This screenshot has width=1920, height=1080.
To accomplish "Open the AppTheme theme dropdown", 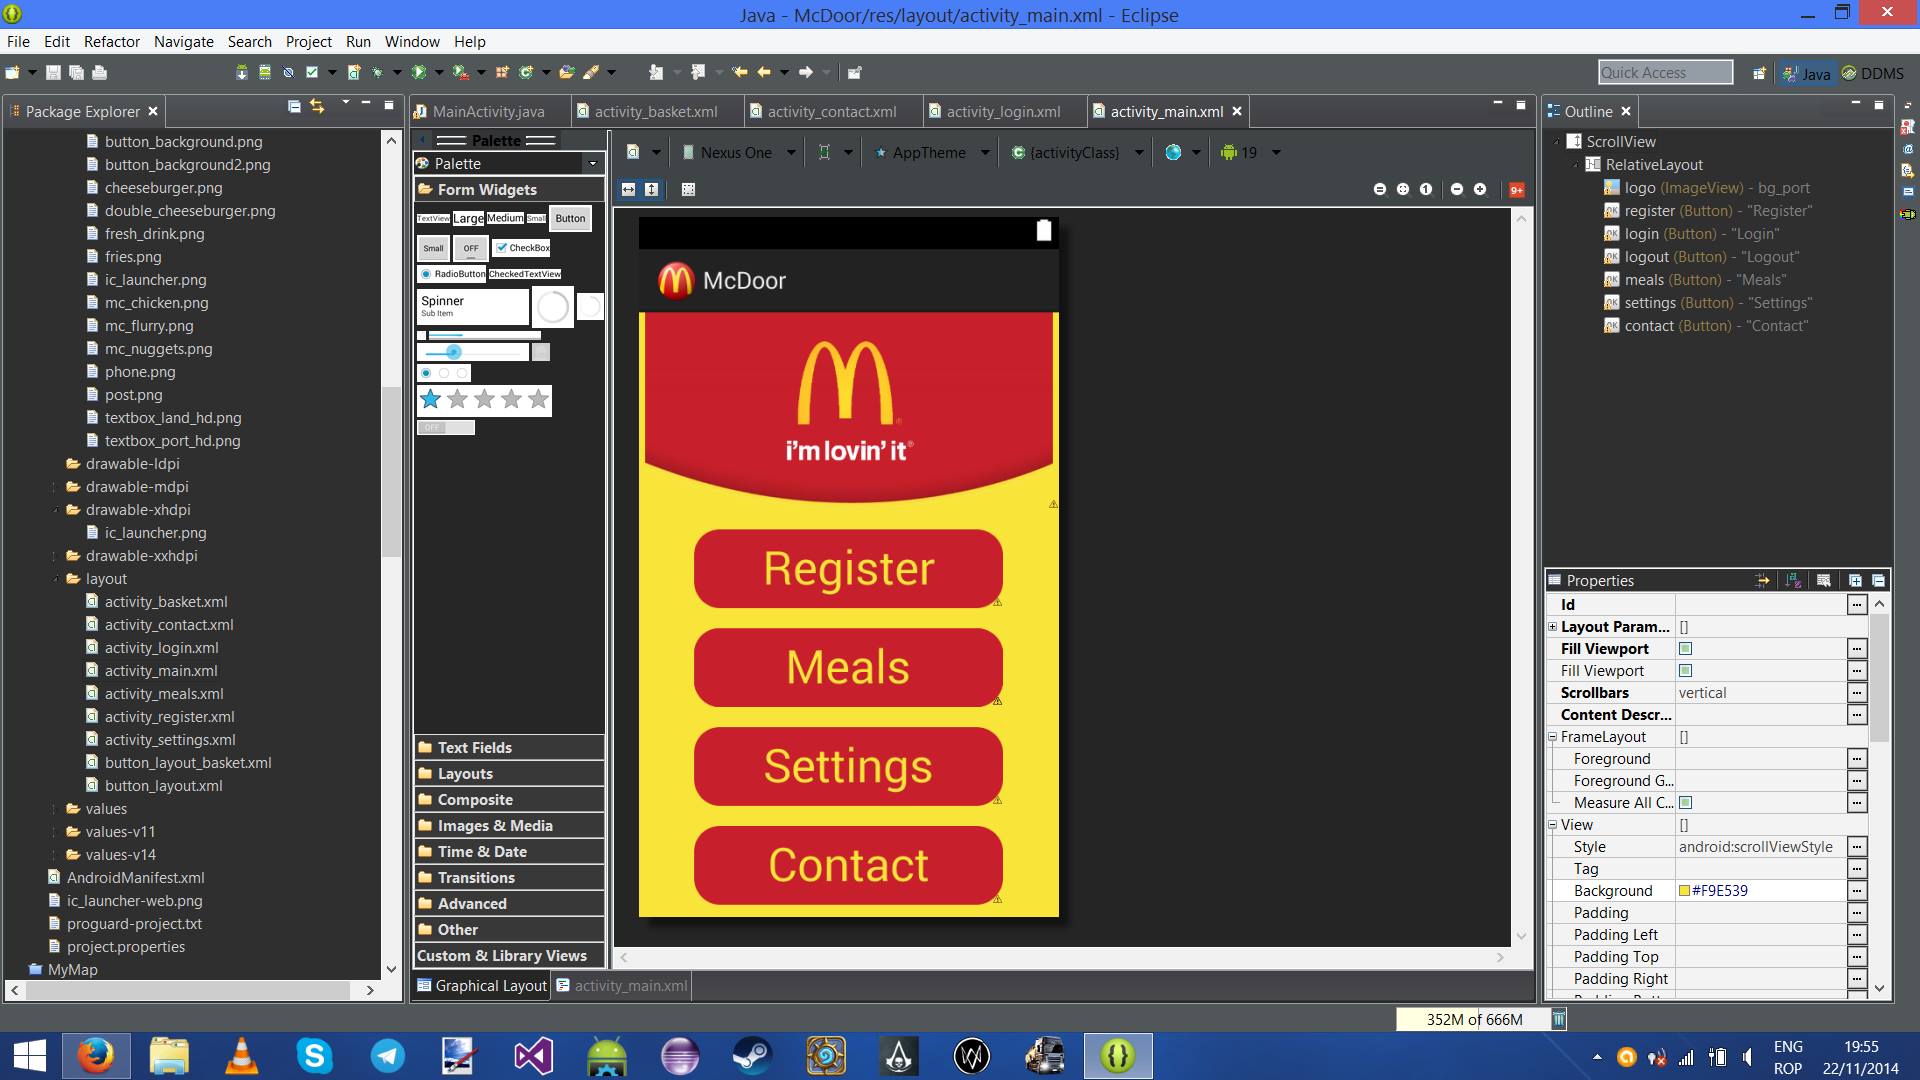I will pyautogui.click(x=930, y=153).
